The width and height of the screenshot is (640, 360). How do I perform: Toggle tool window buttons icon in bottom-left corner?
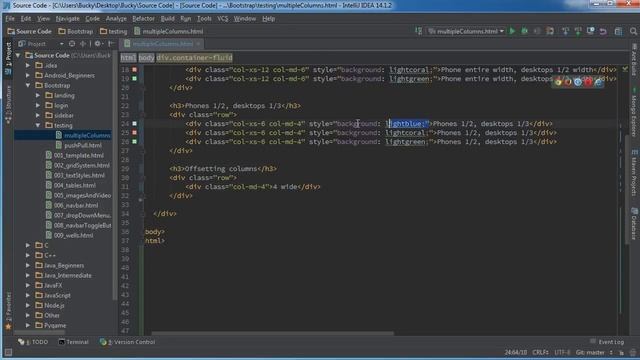click(8, 352)
